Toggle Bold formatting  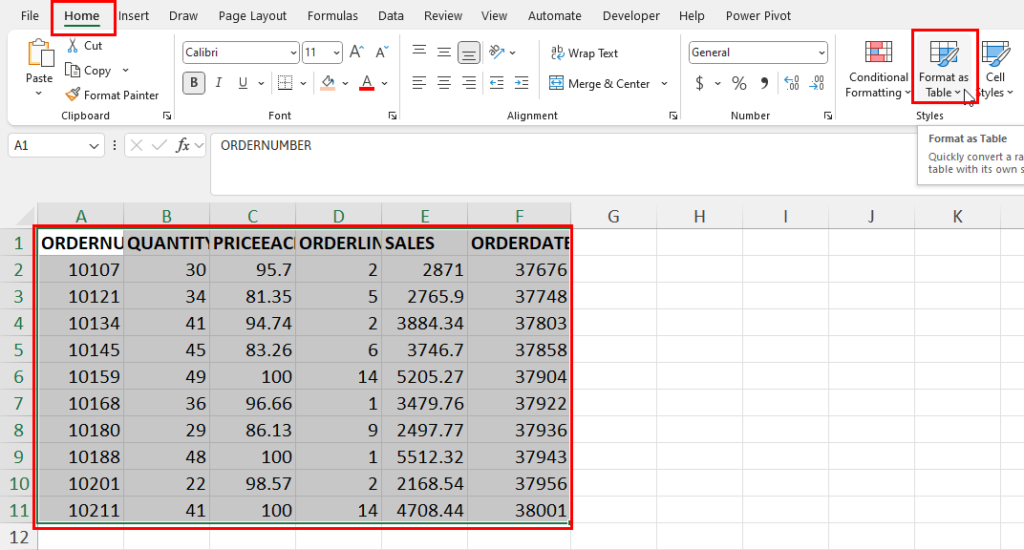pos(194,83)
